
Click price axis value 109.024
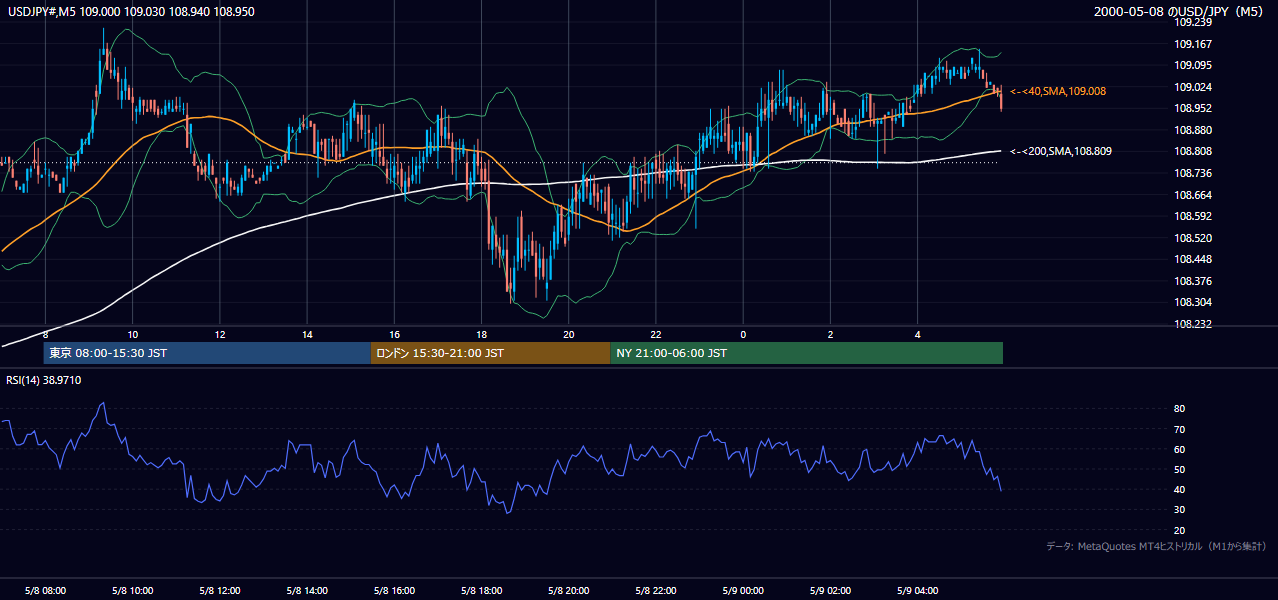1192,87
